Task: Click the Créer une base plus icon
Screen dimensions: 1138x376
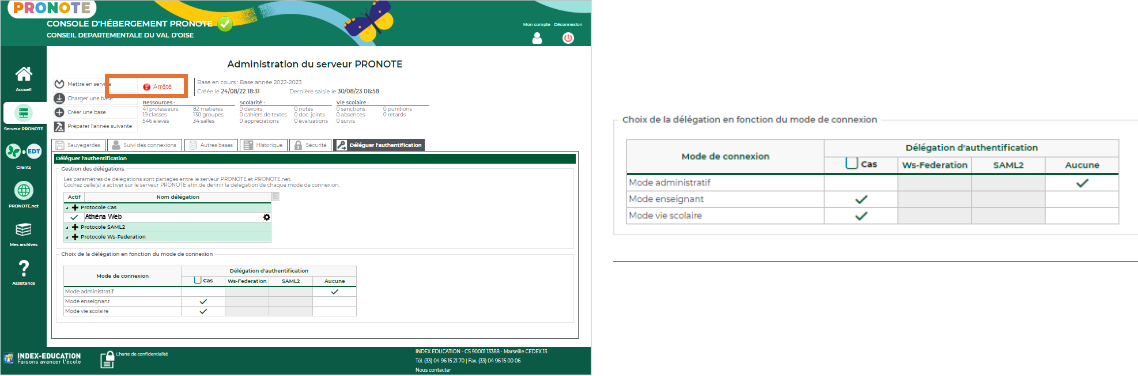Action: click(x=60, y=112)
